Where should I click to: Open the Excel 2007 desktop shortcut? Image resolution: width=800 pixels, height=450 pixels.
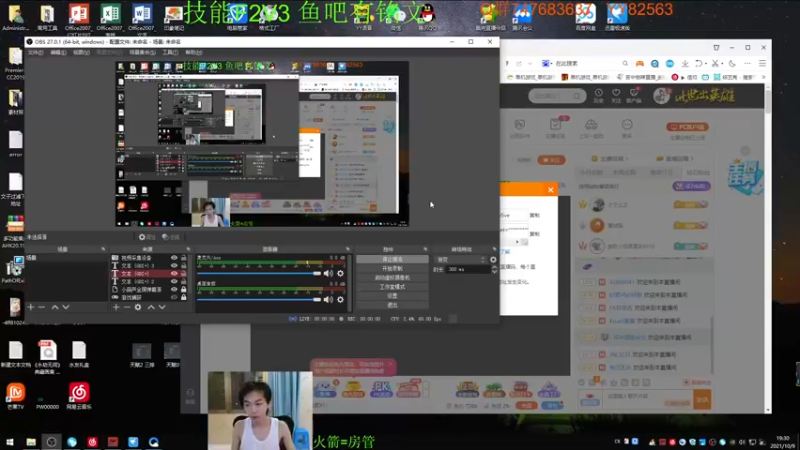(110, 18)
